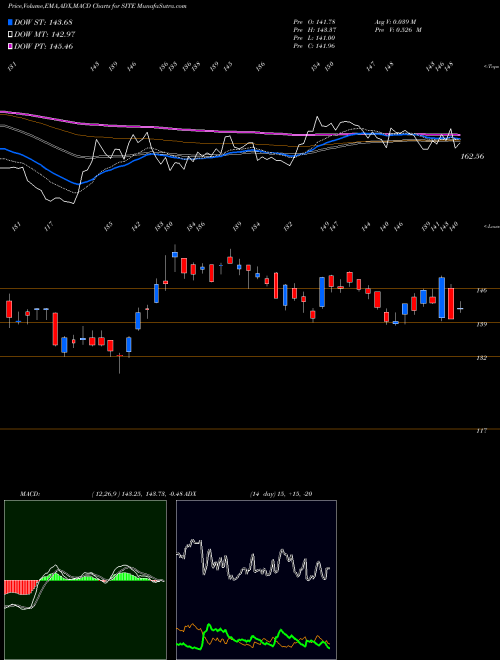
Task: Click the red MACD histogram bars
Action: (21, 587)
